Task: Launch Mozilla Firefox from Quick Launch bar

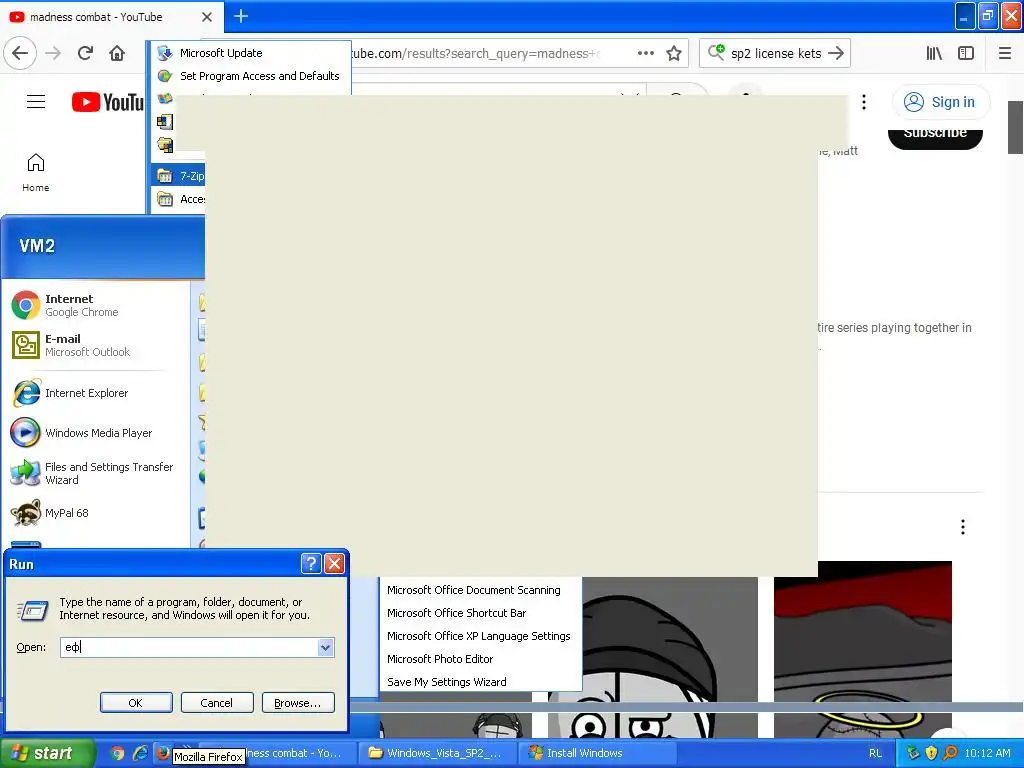Action: (163, 752)
